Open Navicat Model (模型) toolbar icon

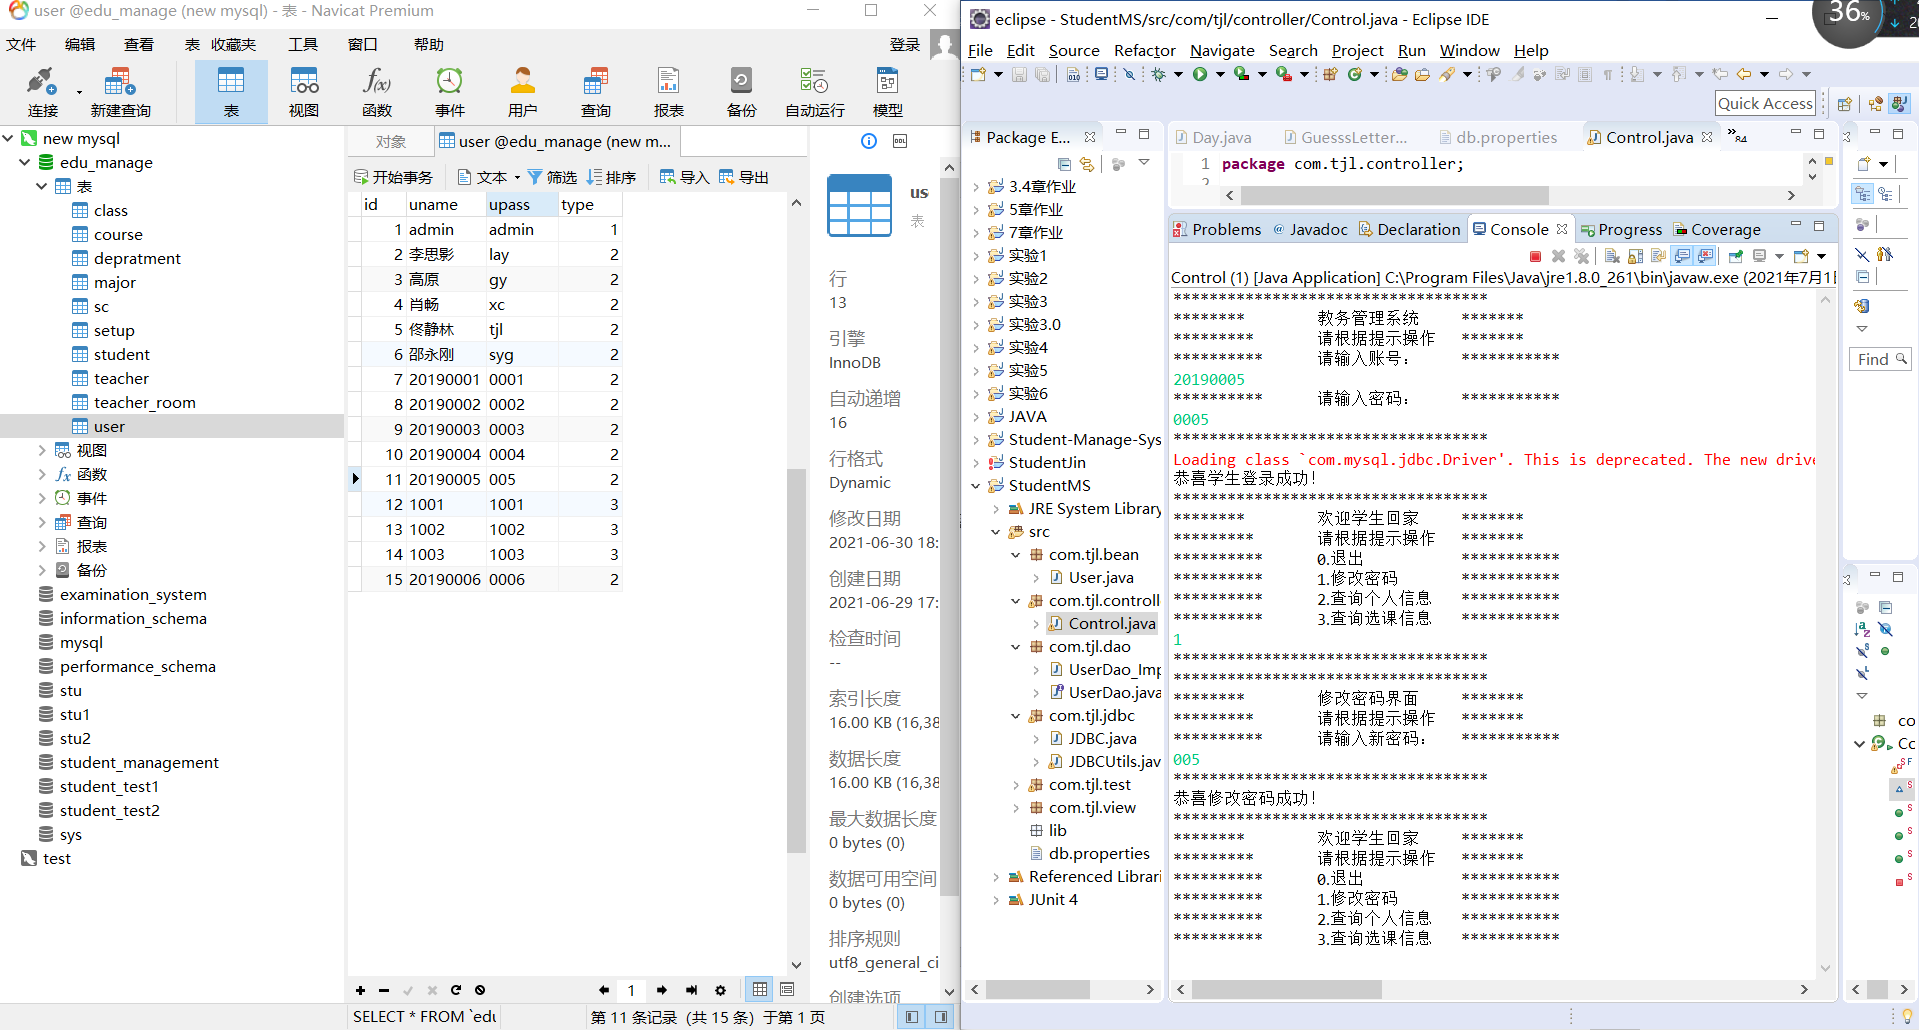[888, 91]
